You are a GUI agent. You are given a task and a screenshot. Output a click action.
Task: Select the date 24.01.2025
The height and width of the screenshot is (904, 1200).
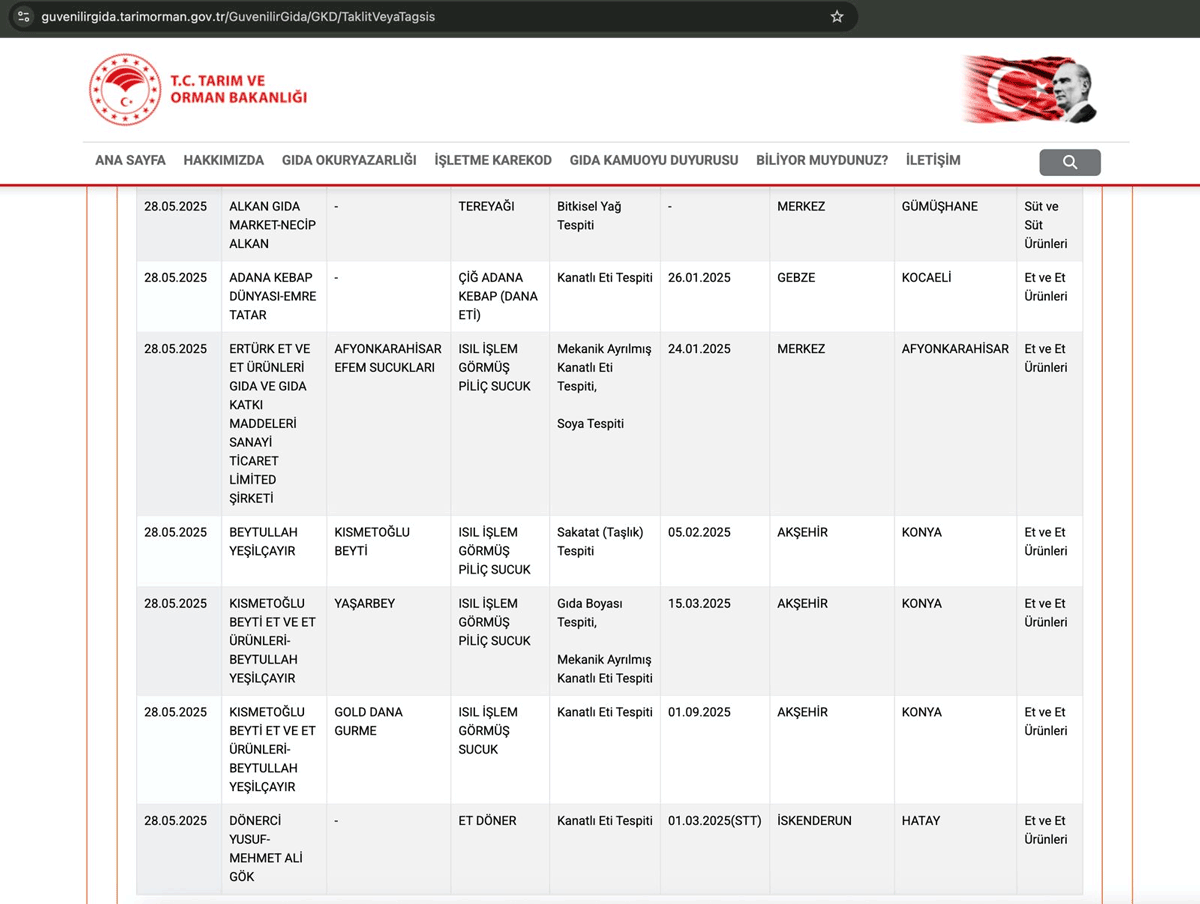click(x=699, y=349)
